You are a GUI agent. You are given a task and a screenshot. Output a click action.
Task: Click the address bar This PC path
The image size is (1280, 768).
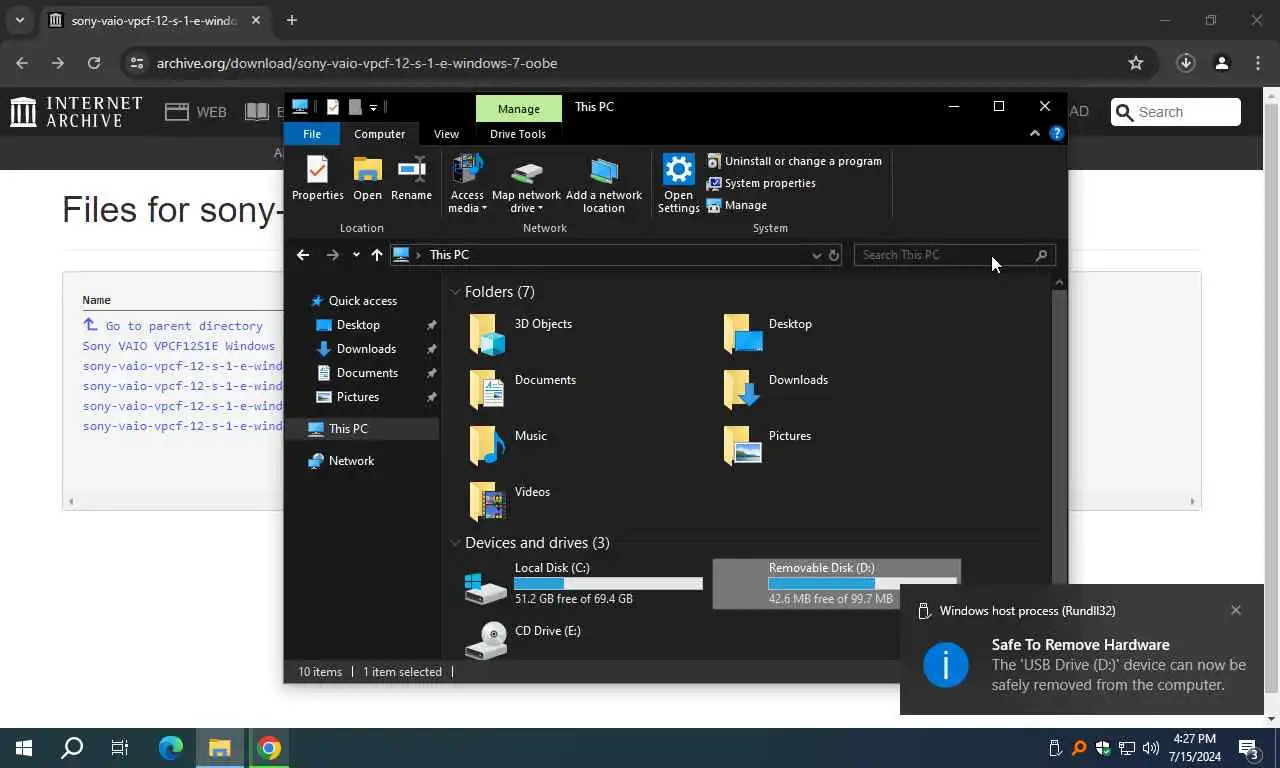click(449, 255)
